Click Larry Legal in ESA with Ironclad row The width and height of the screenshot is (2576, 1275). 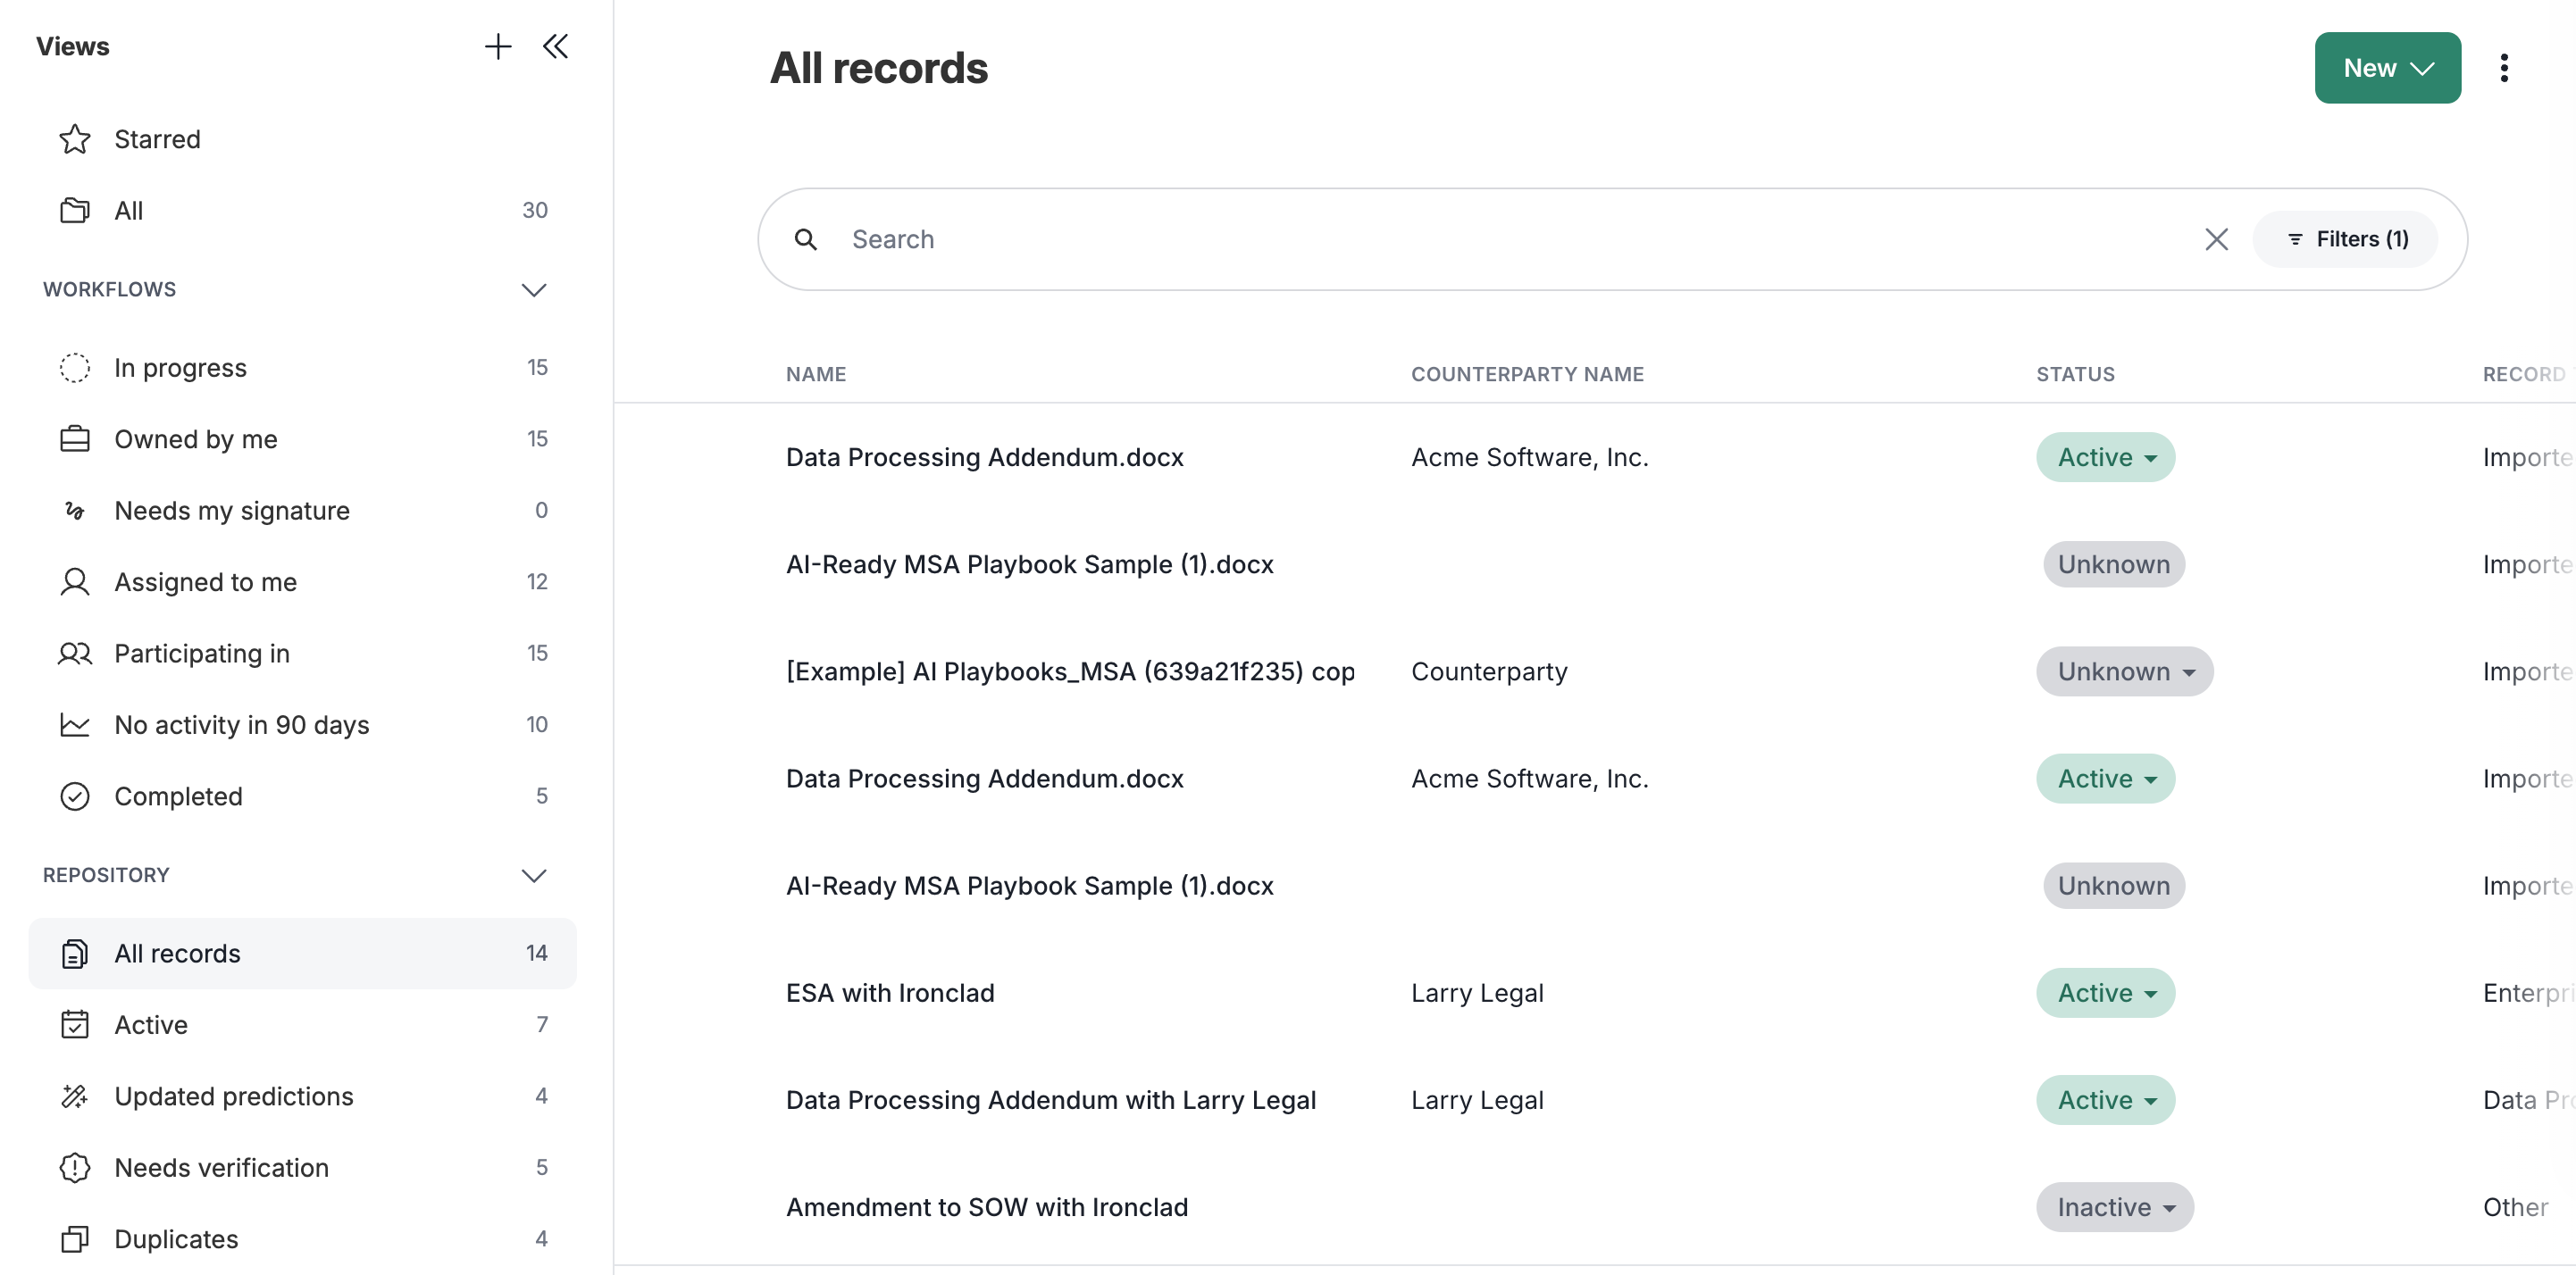1477,993
